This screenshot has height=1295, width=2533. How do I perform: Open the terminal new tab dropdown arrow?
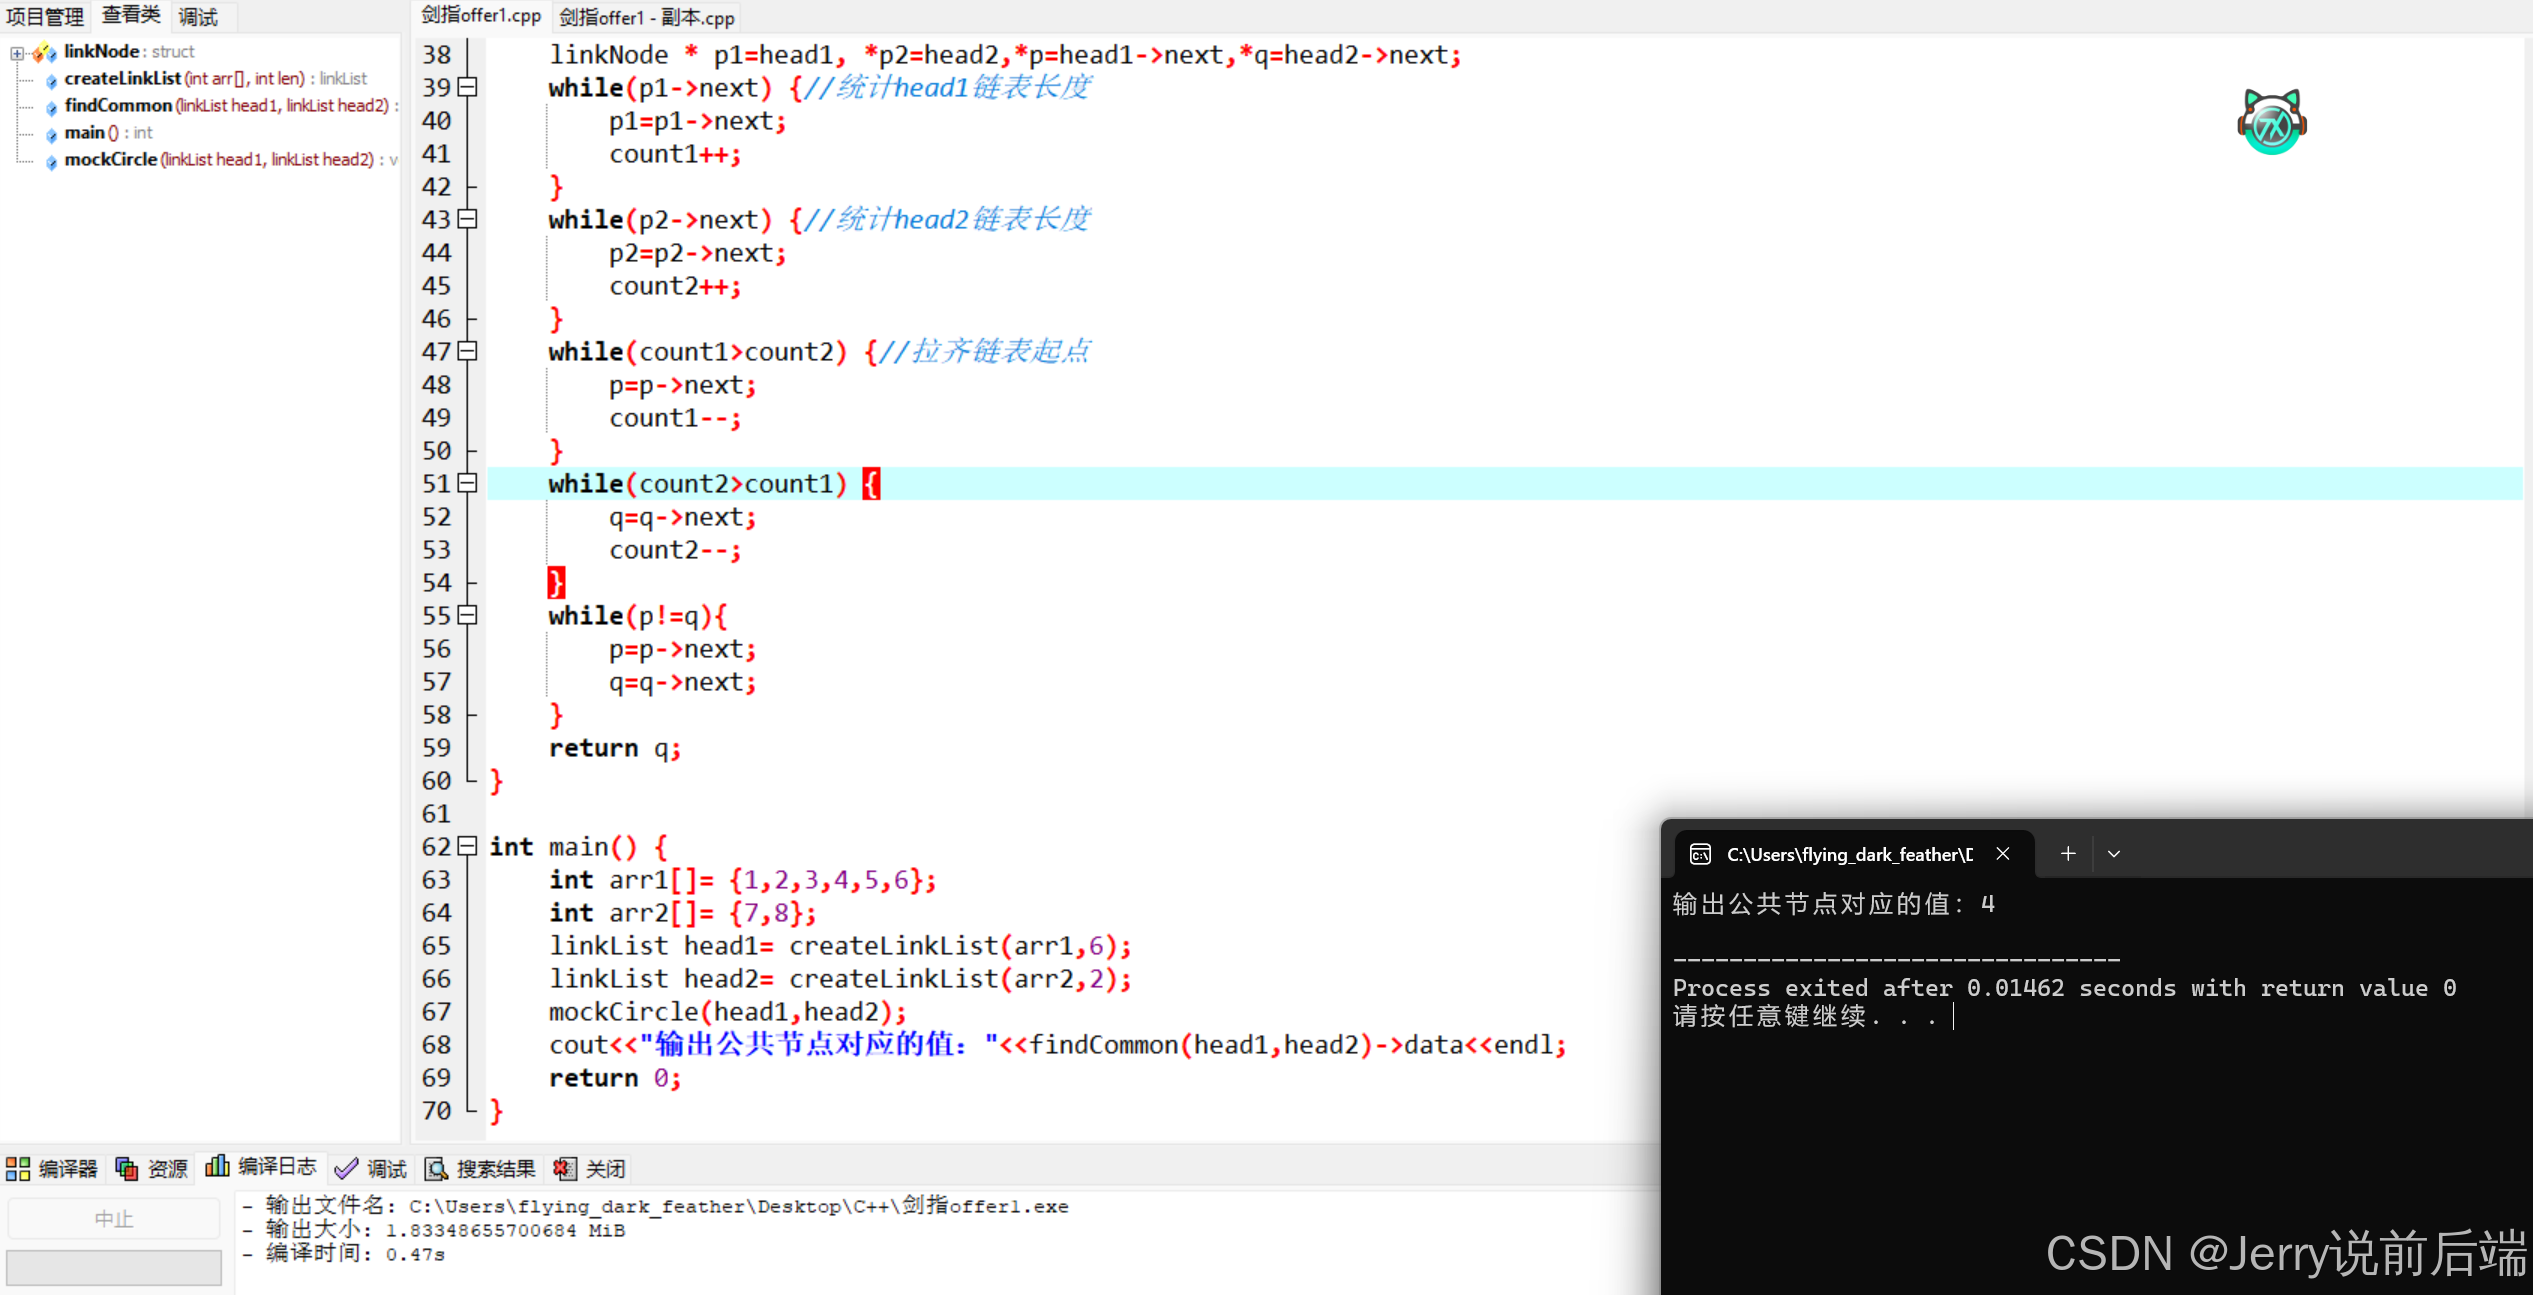pos(2114,854)
